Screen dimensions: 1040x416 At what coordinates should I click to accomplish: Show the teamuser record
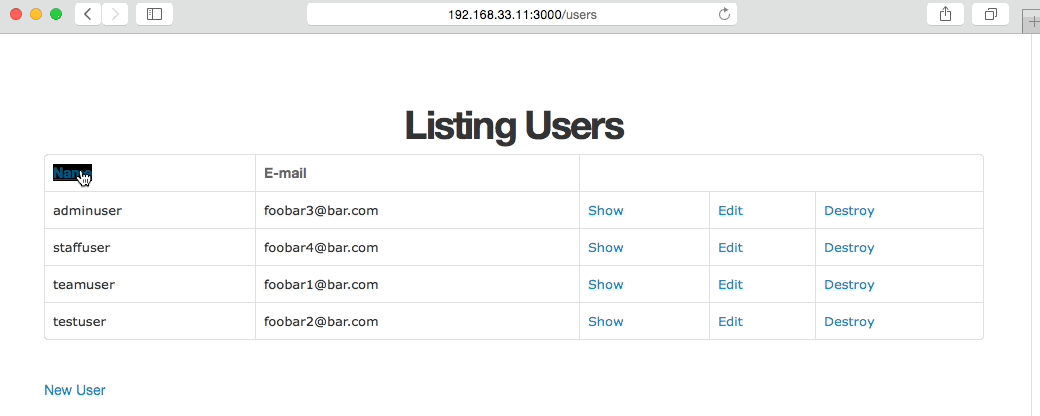click(606, 285)
